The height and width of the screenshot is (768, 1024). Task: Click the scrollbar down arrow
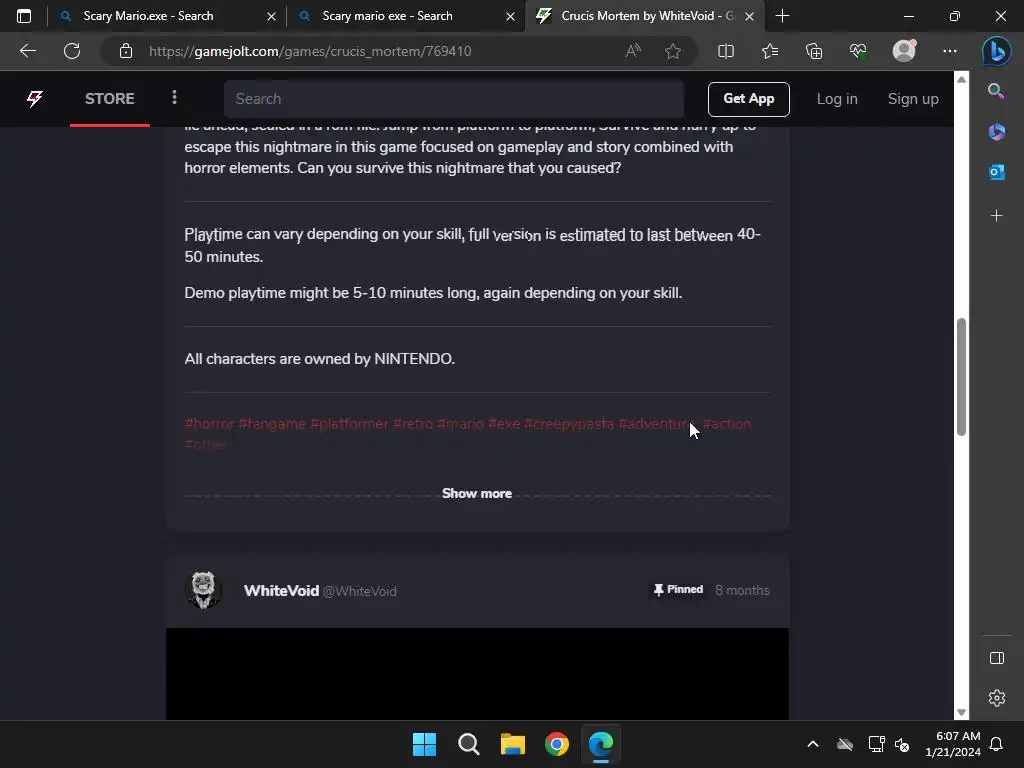[961, 712]
